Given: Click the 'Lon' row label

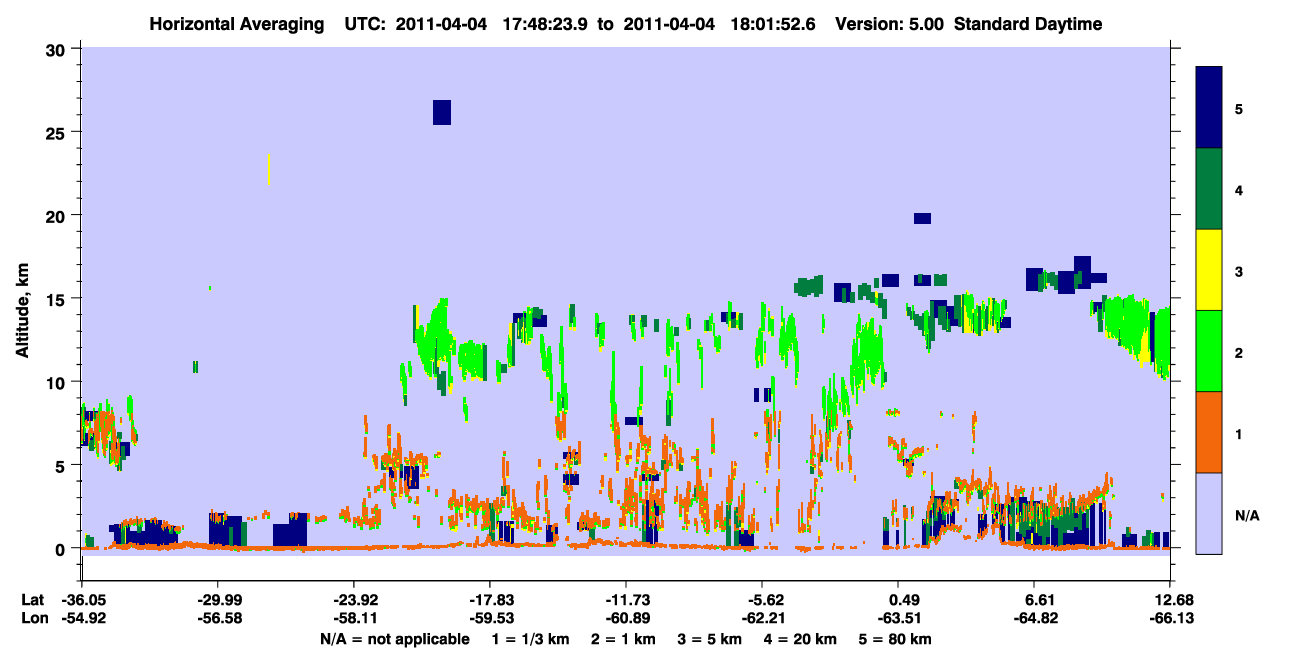Looking at the screenshot, I should click(33, 619).
